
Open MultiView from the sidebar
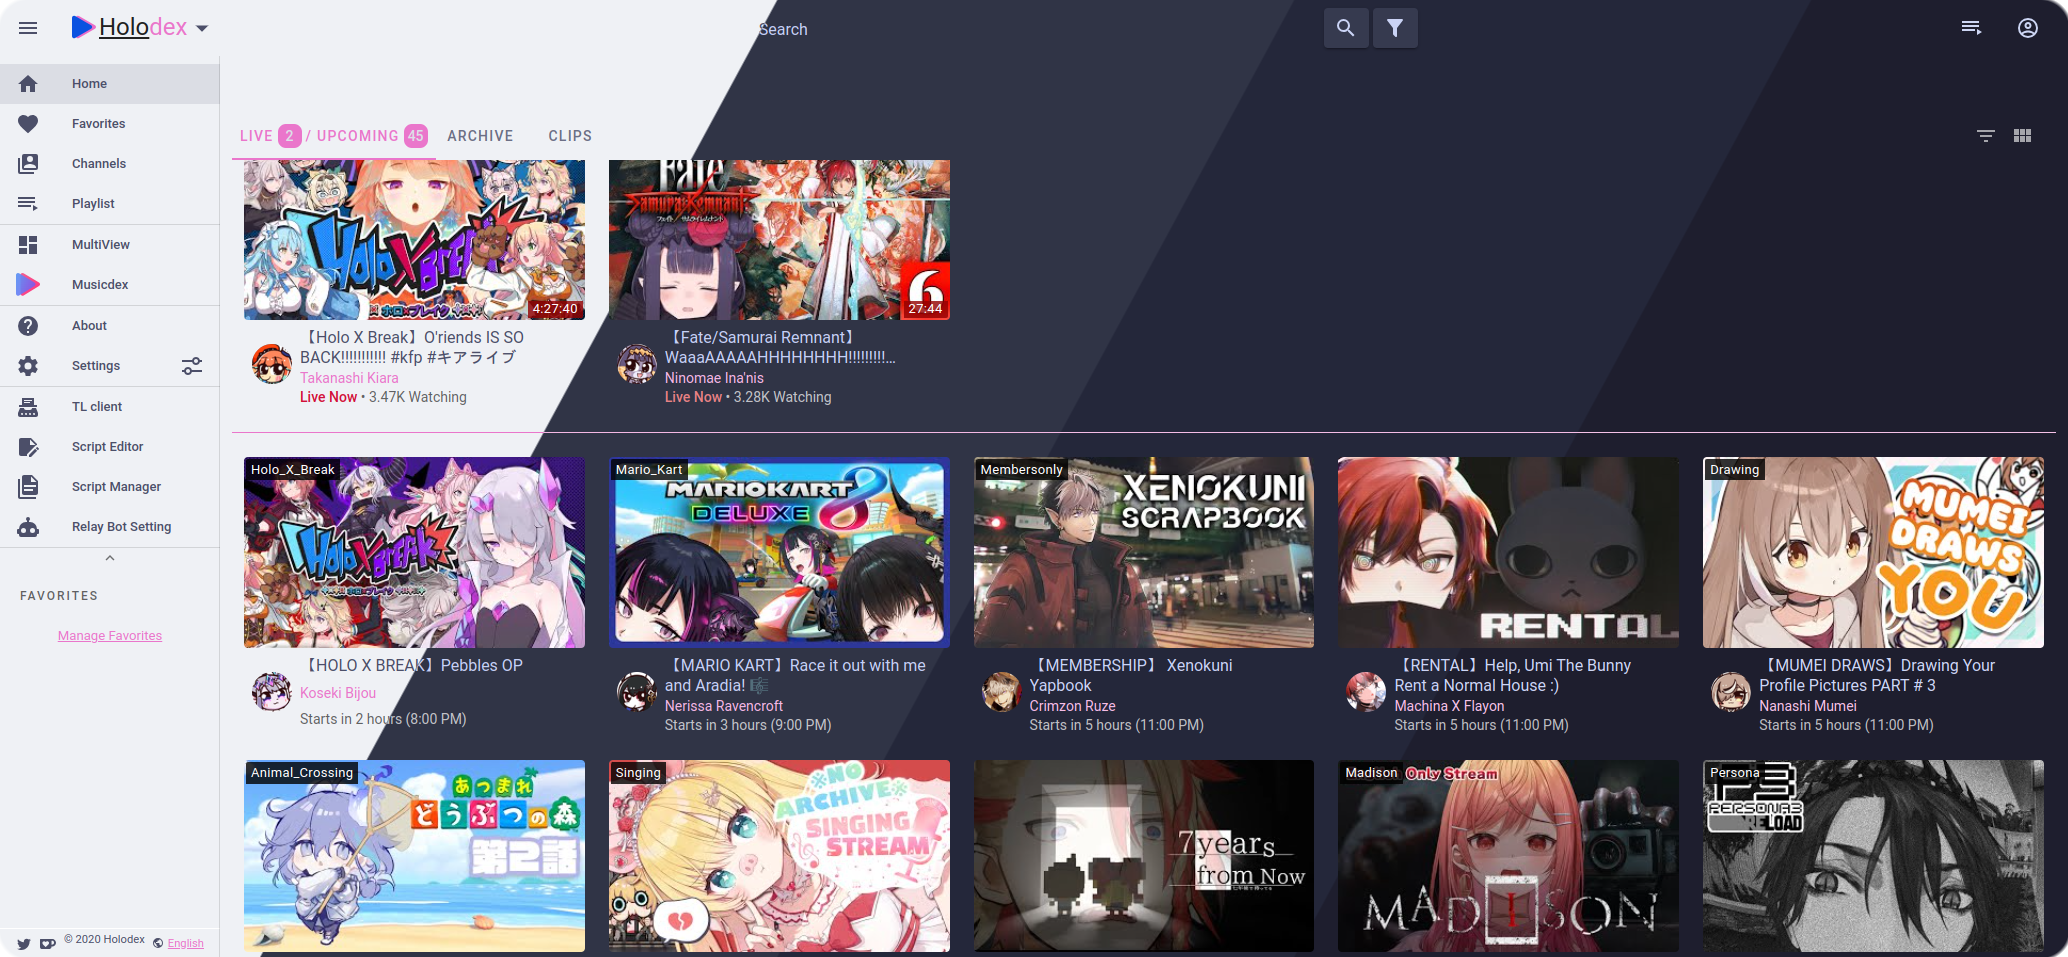click(x=110, y=245)
